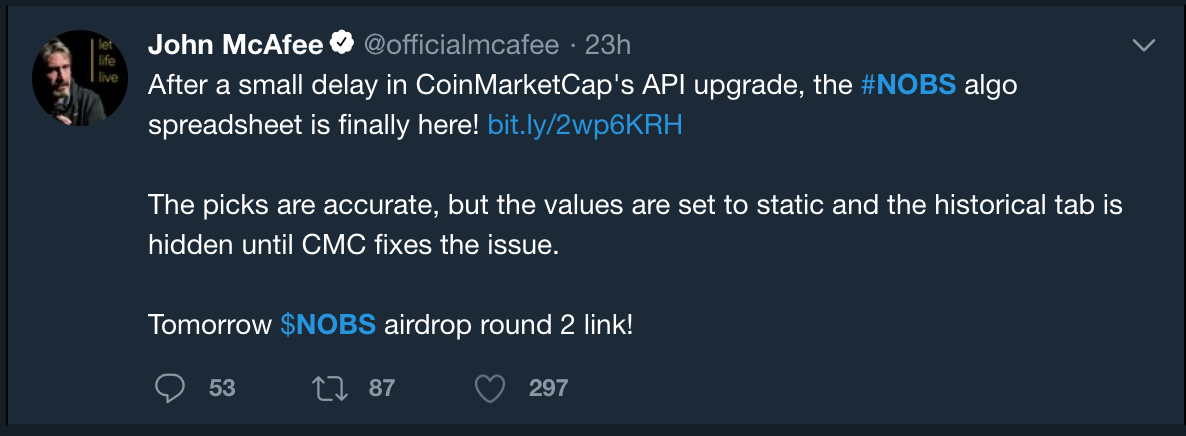The width and height of the screenshot is (1186, 436).
Task: Like the tweet with the heart icon
Action: point(489,389)
